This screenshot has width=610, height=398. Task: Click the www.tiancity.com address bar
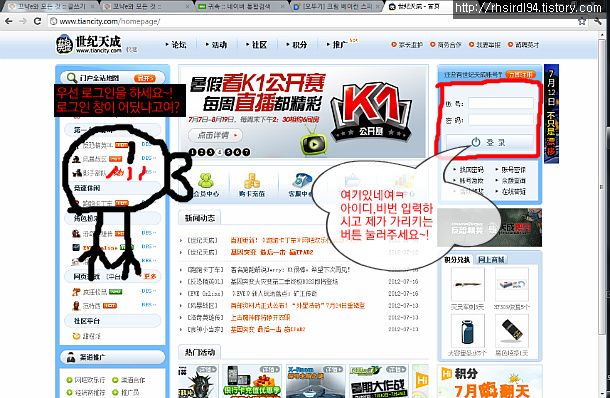click(311, 21)
